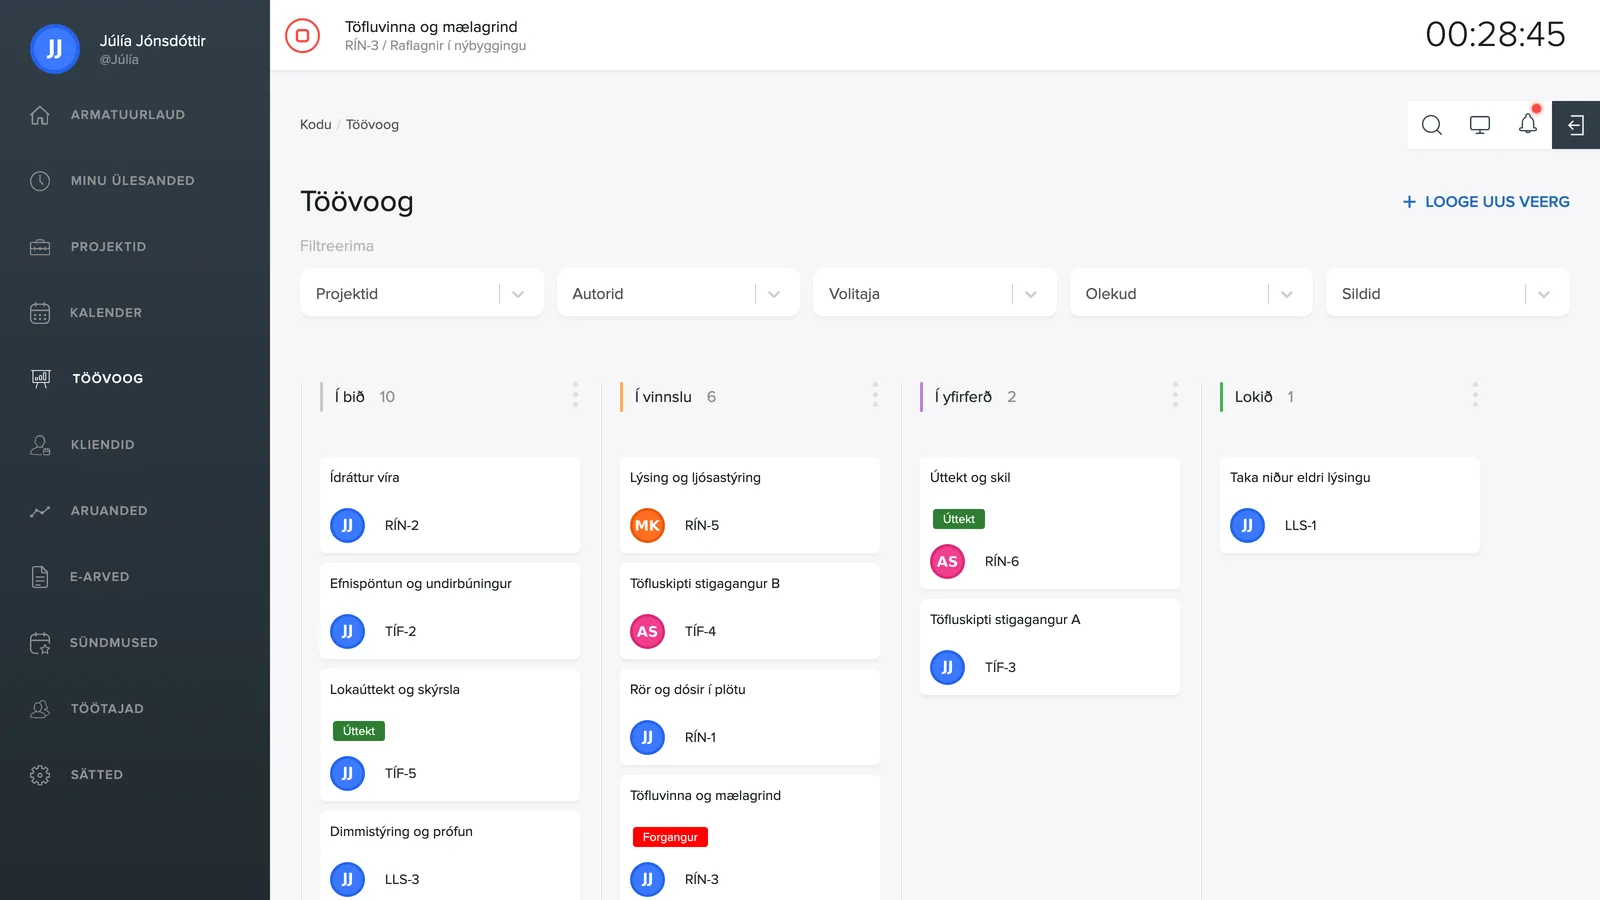
Task: Open the search magnifier icon
Action: (1432, 125)
